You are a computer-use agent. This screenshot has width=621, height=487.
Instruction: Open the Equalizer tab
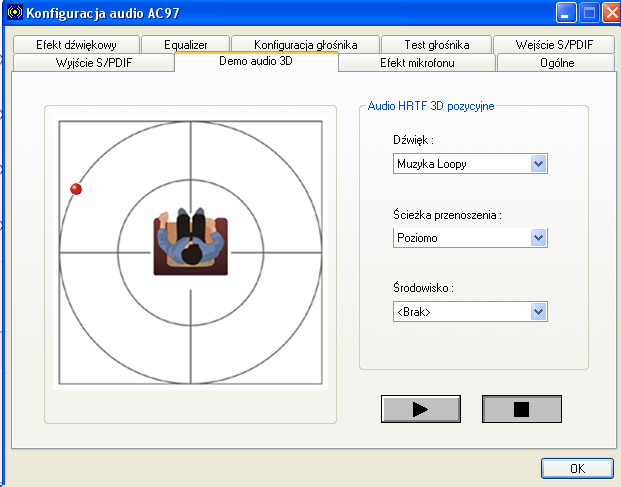[x=186, y=45]
